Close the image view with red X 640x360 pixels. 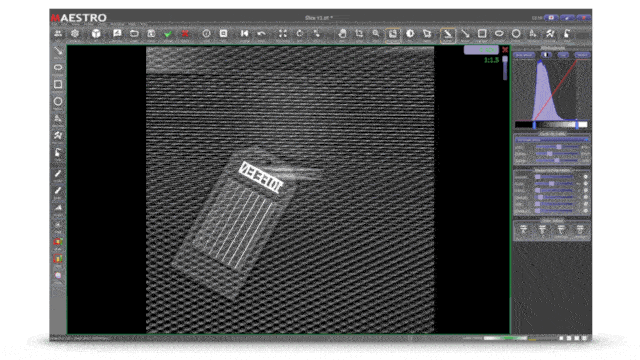pos(505,50)
